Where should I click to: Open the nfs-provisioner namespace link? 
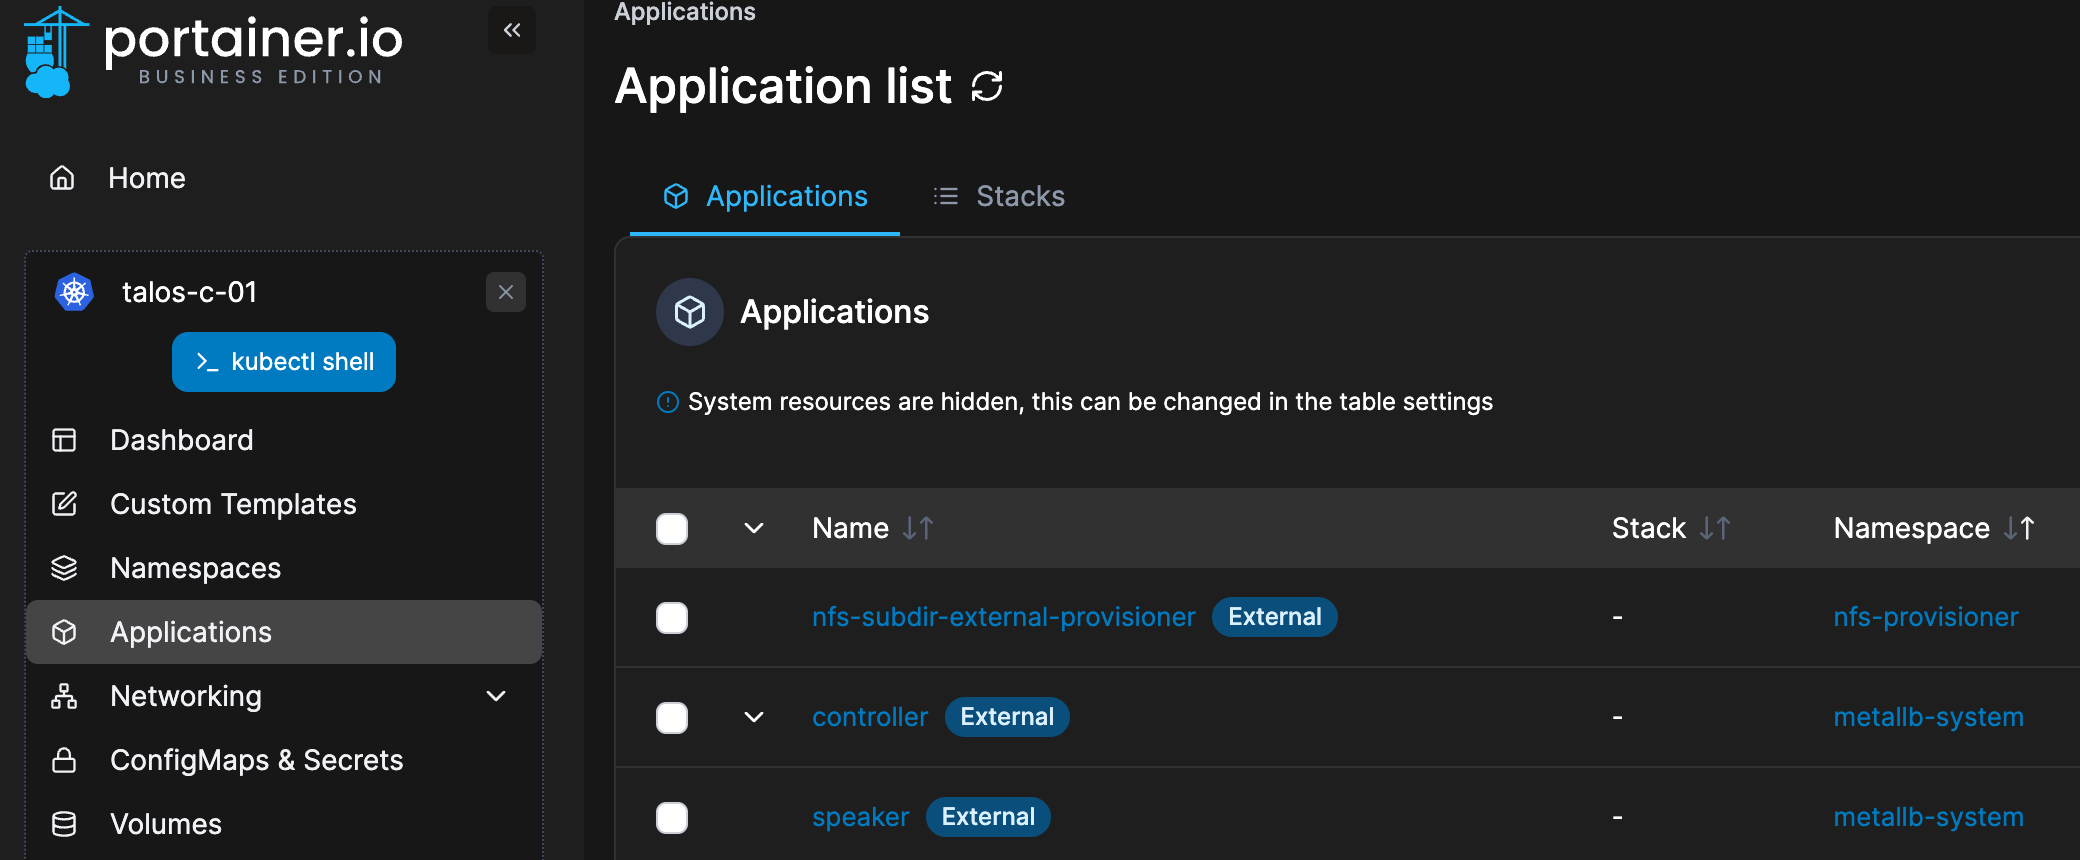(x=1926, y=617)
